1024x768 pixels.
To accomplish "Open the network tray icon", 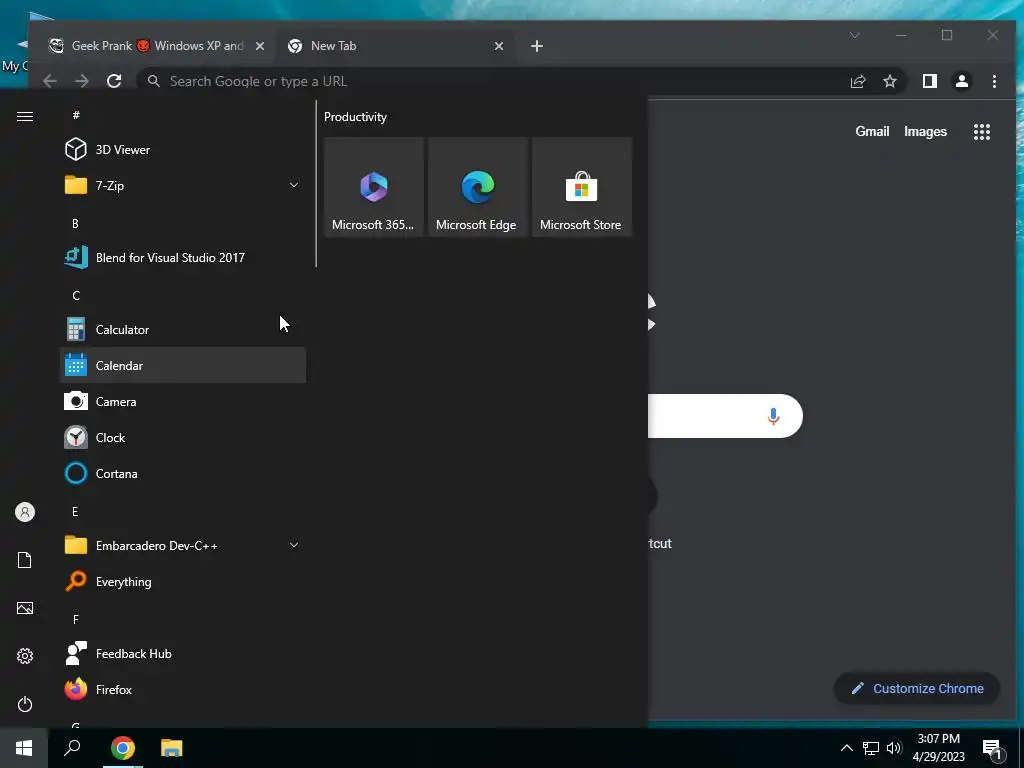I will point(871,748).
